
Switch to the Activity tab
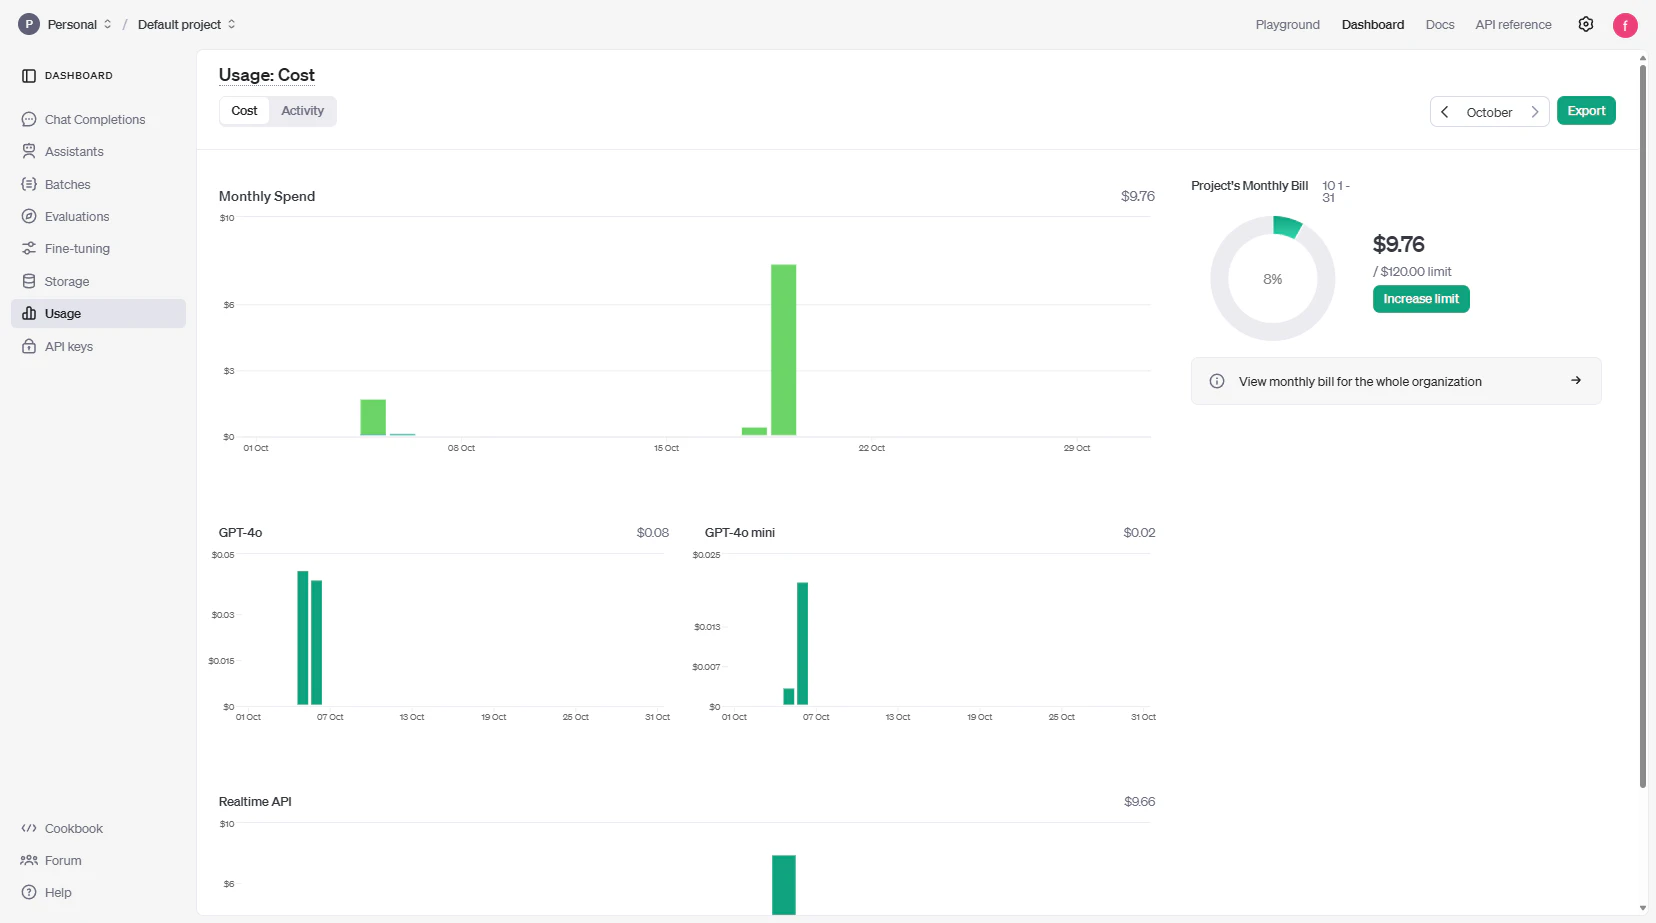tap(303, 111)
